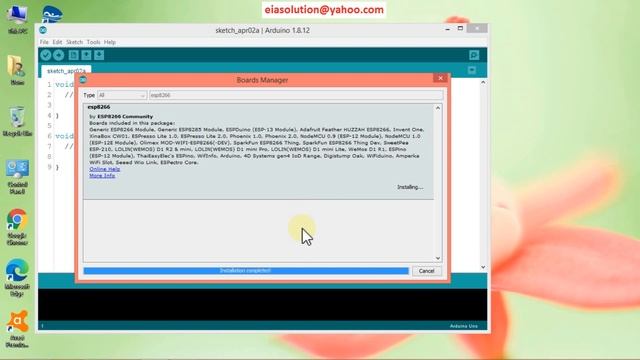
Task: Open the File menu
Action: point(44,42)
